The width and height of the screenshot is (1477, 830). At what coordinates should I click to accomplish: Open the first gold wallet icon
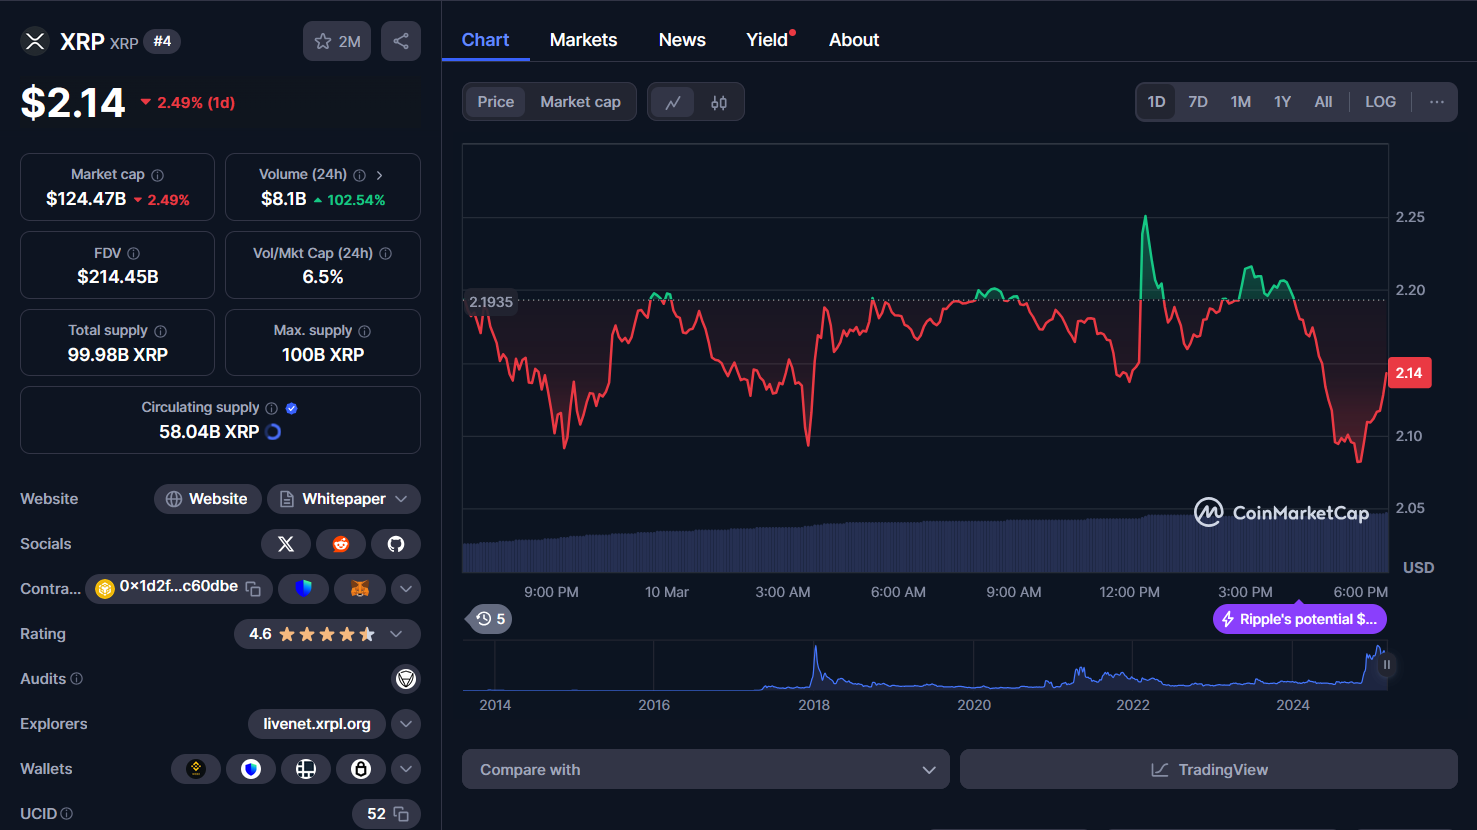coord(196,769)
